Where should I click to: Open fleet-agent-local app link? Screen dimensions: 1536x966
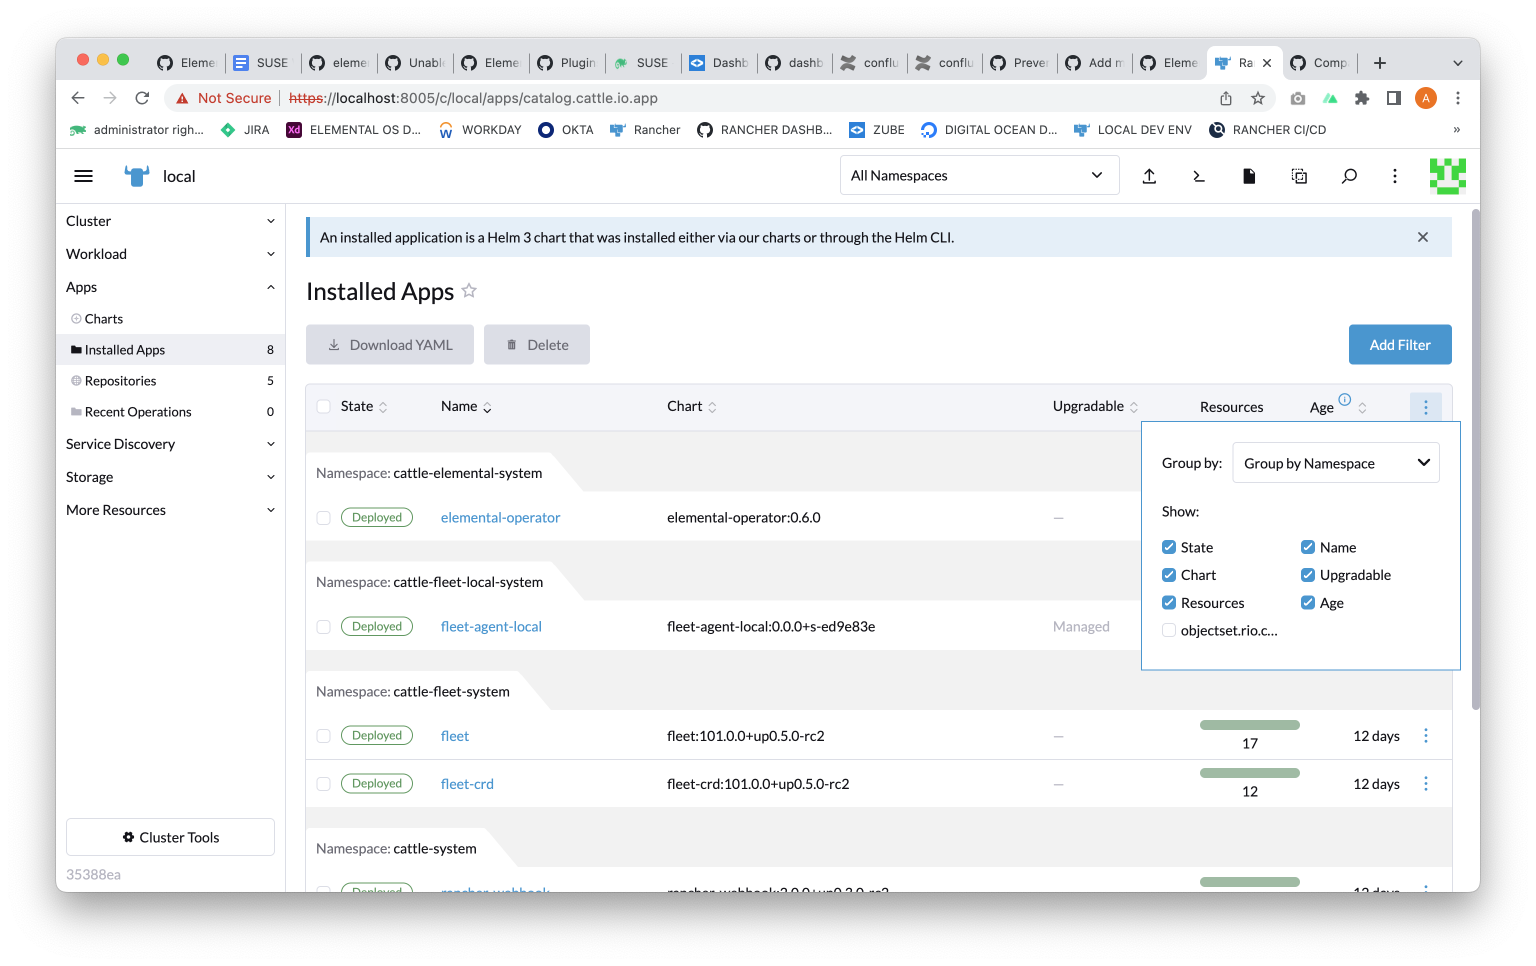coord(491,627)
